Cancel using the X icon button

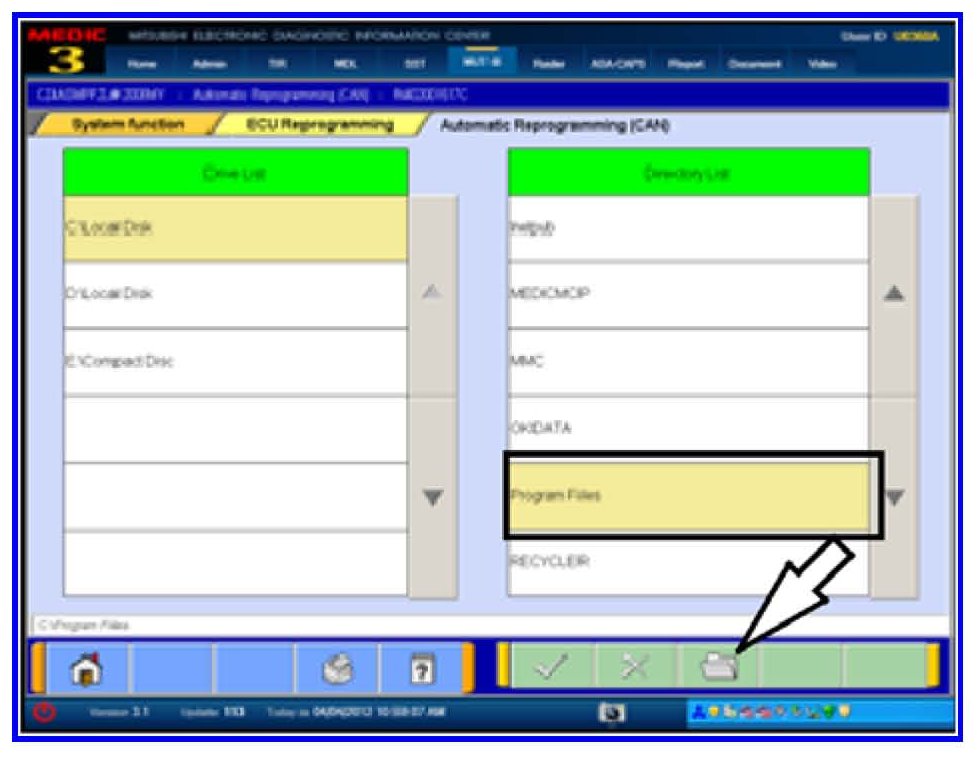point(636,668)
